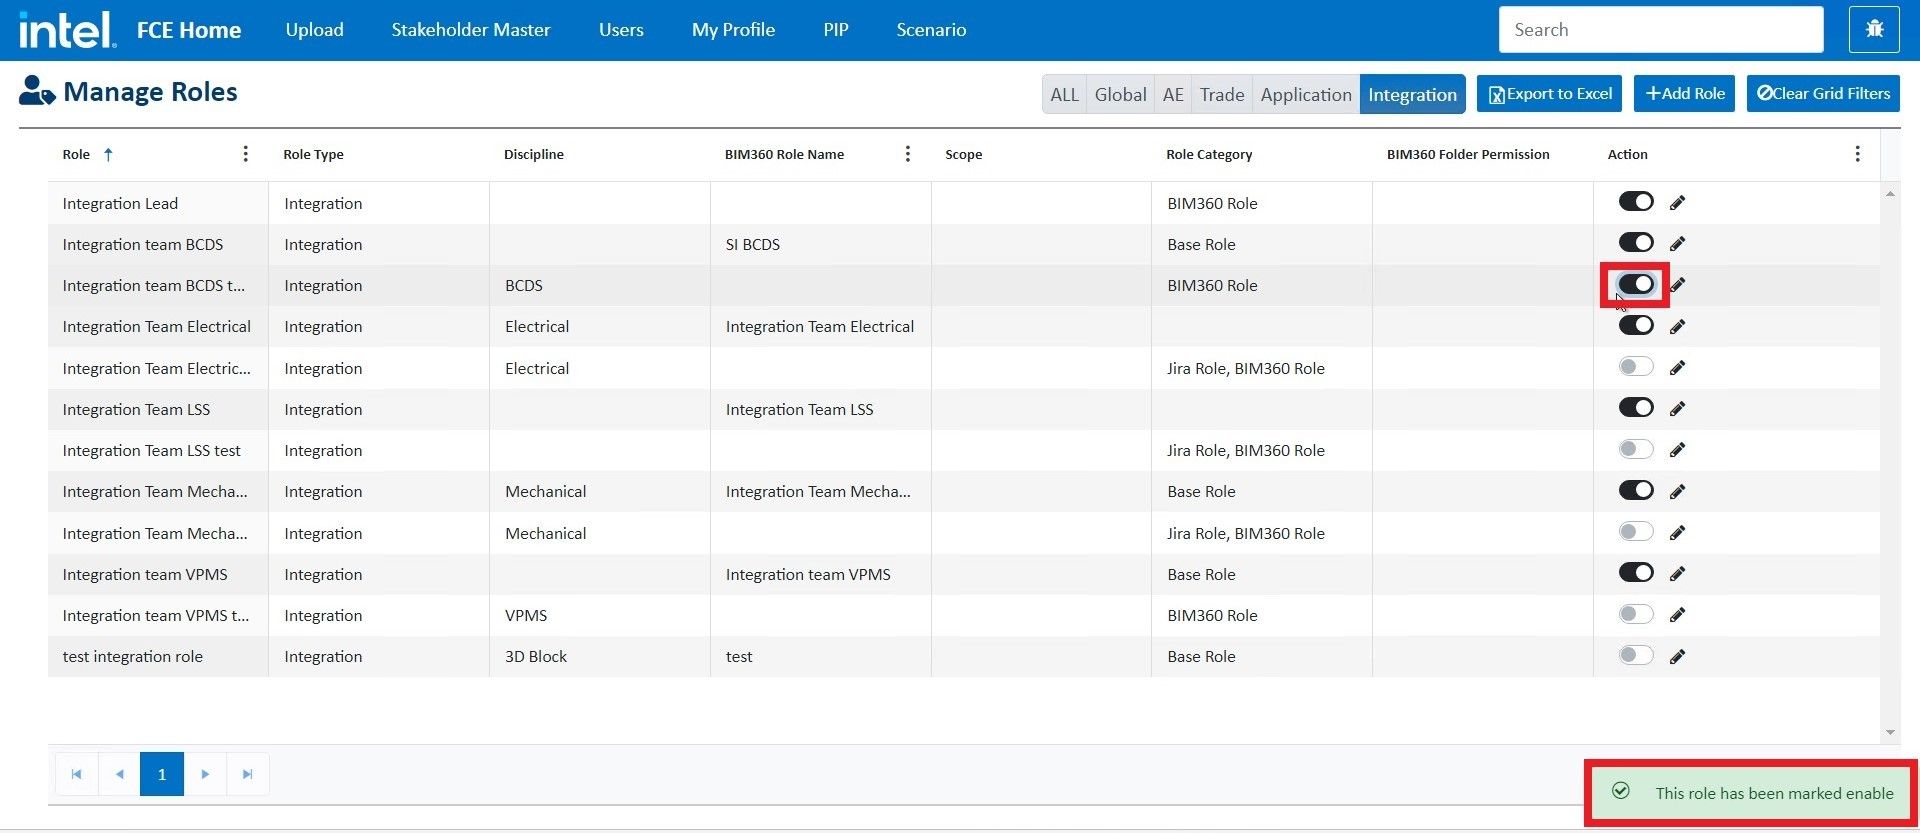Enable the test integration role toggle
This screenshot has width=1920, height=833.
point(1636,656)
